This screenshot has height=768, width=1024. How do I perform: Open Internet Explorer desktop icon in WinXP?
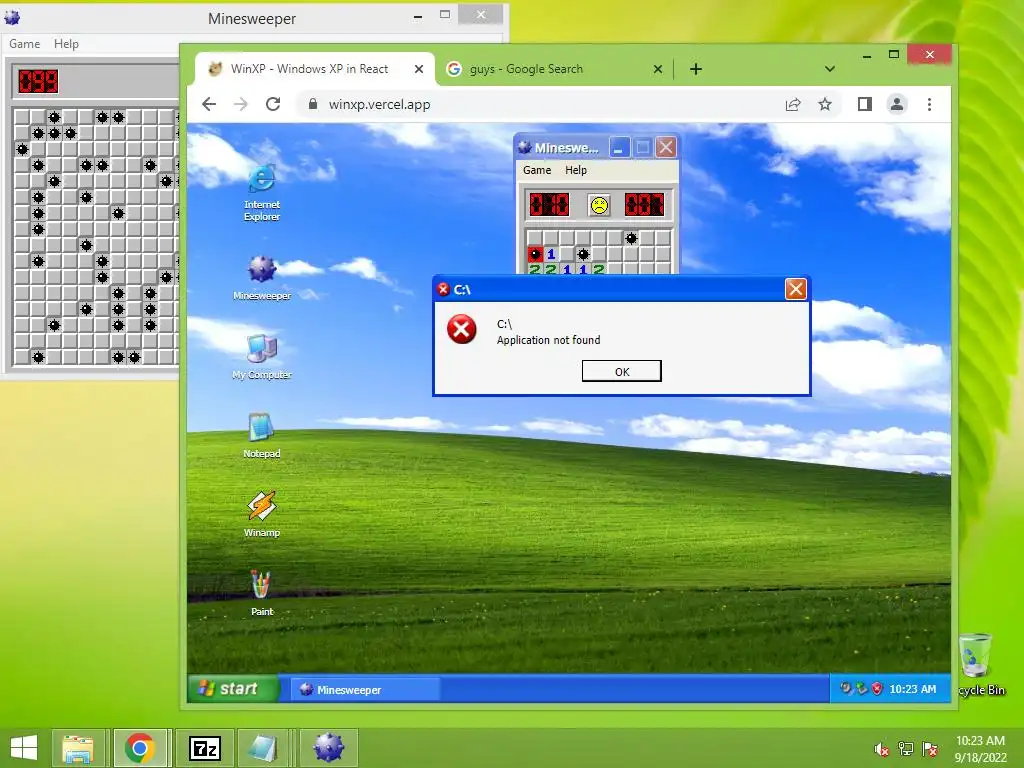262,192
